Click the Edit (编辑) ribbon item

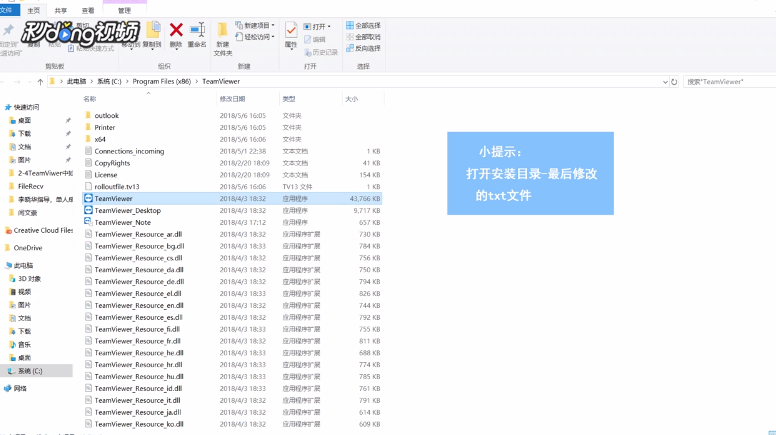tap(315, 39)
